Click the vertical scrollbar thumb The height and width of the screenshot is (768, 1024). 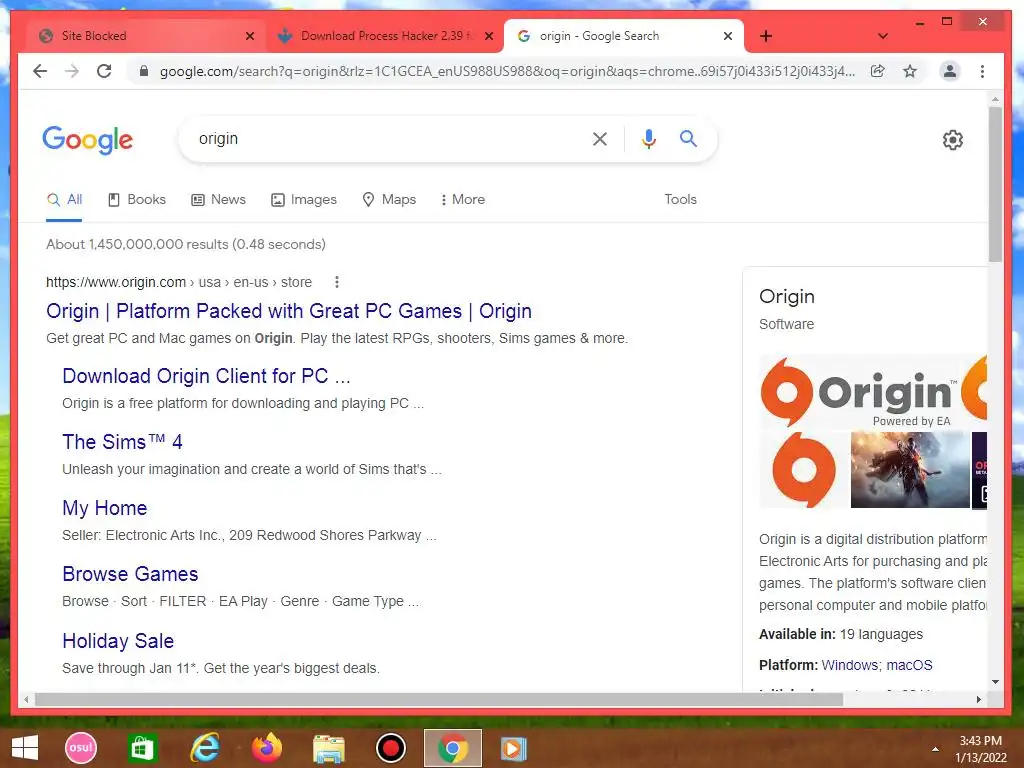(x=995, y=185)
